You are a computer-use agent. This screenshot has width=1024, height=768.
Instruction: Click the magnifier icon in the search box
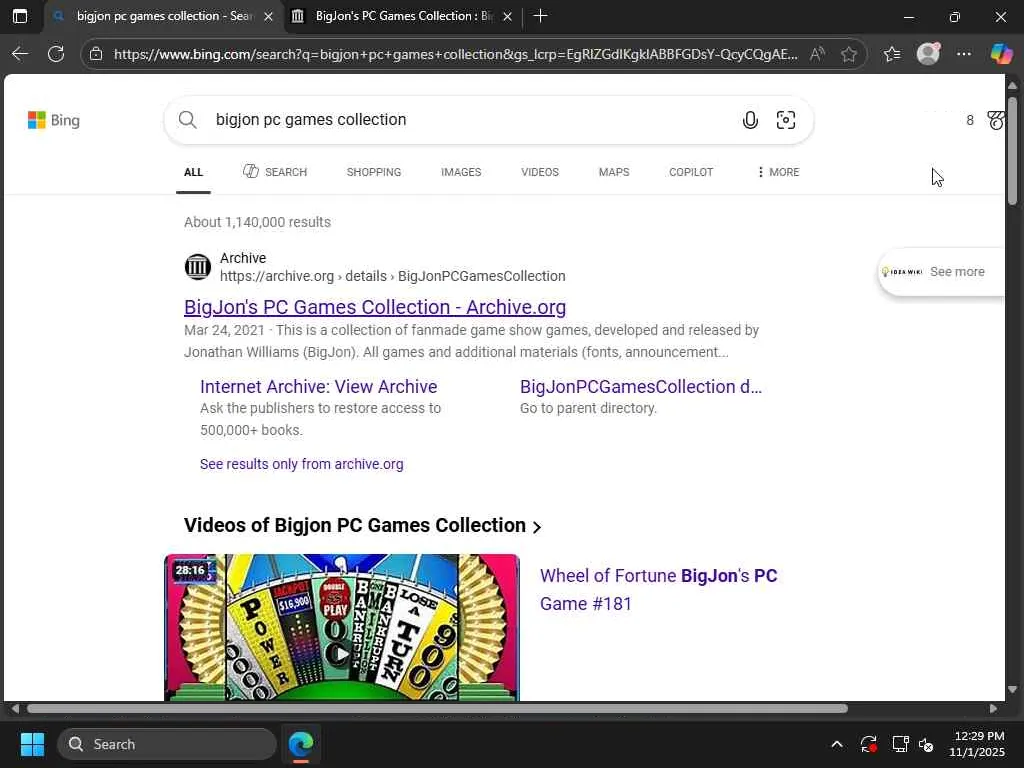pyautogui.click(x=187, y=120)
